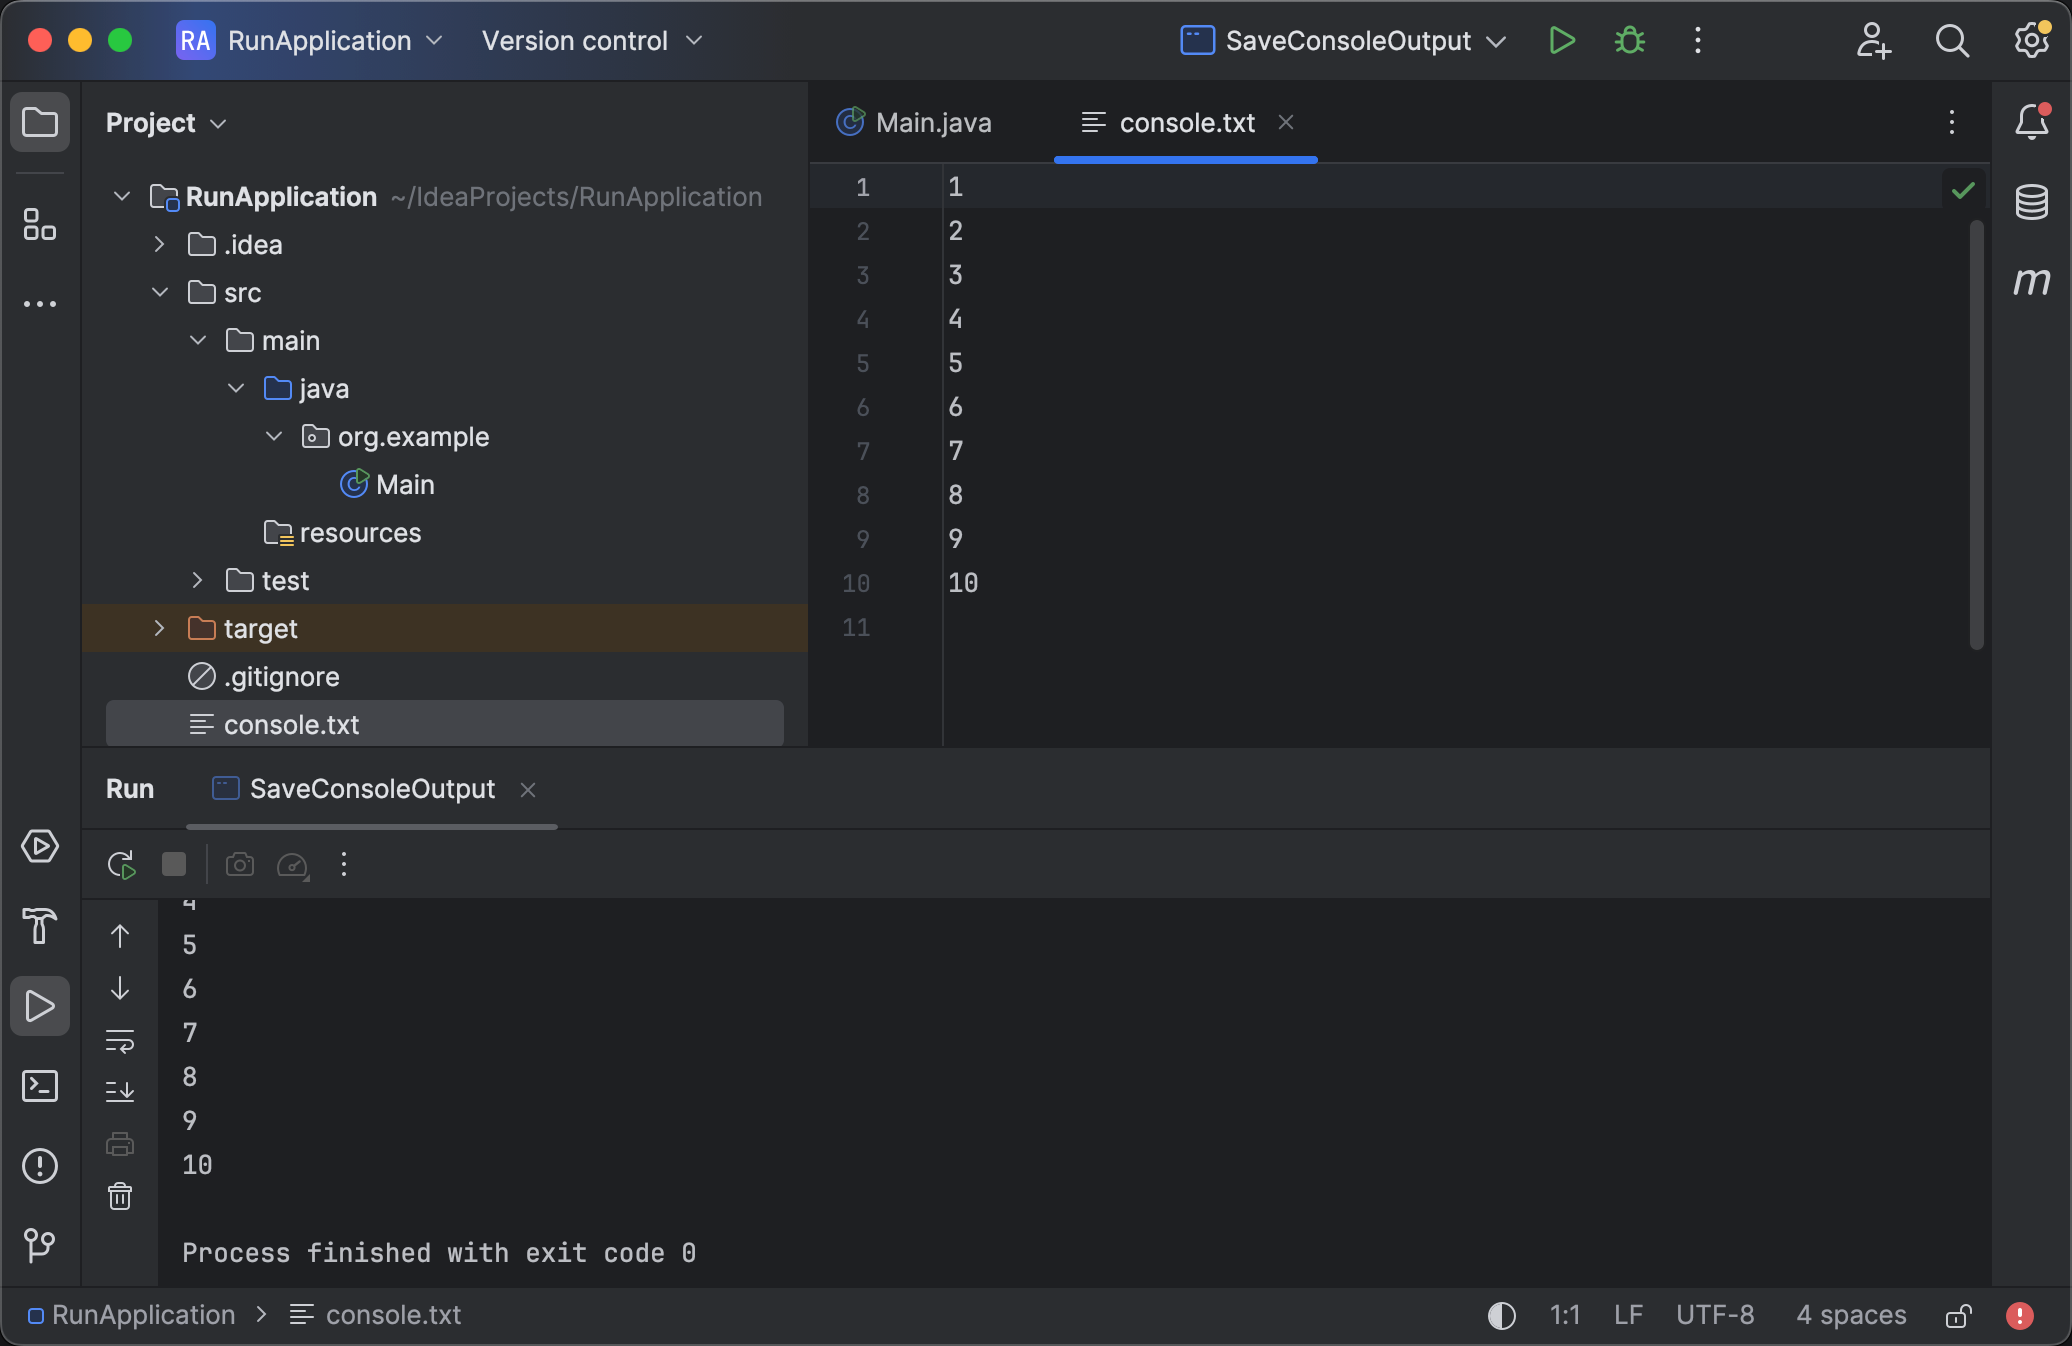
Task: Open the Terminal tool window
Action: click(40, 1086)
